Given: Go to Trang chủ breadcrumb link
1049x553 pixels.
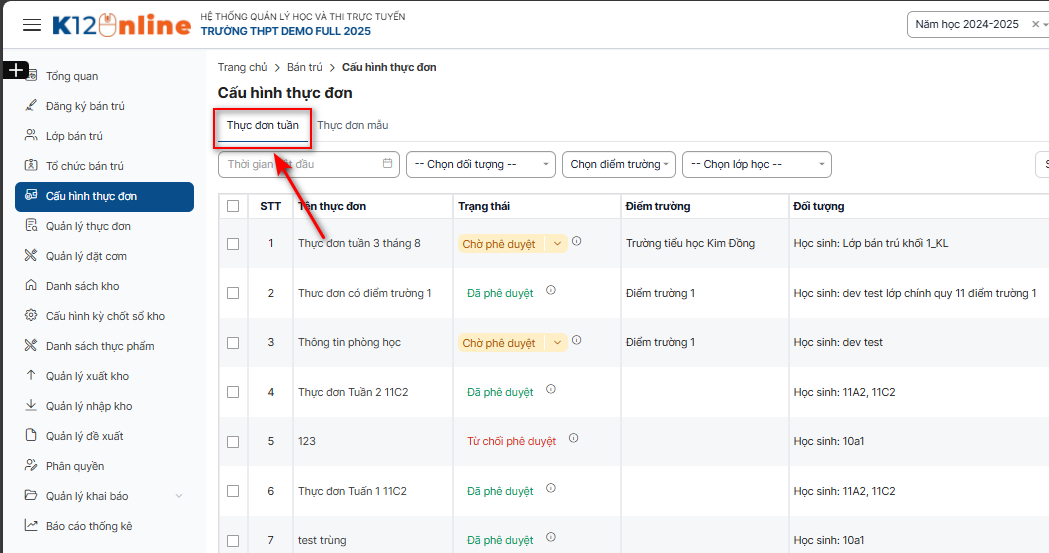Looking at the screenshot, I should pos(243,68).
